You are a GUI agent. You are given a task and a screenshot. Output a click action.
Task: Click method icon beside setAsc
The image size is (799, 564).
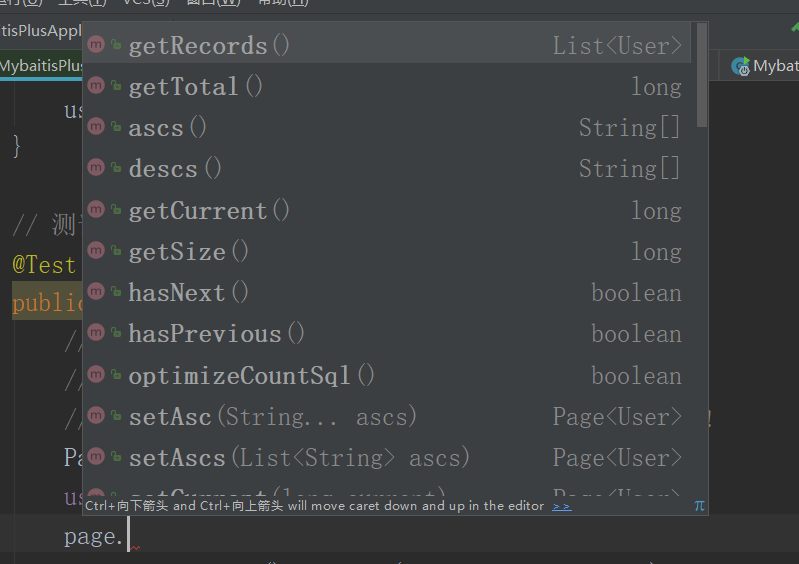point(96,416)
